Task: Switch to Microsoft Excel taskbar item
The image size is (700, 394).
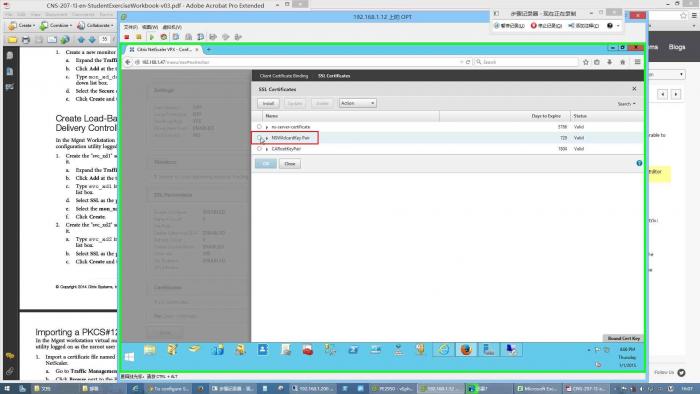Action: (x=537, y=389)
